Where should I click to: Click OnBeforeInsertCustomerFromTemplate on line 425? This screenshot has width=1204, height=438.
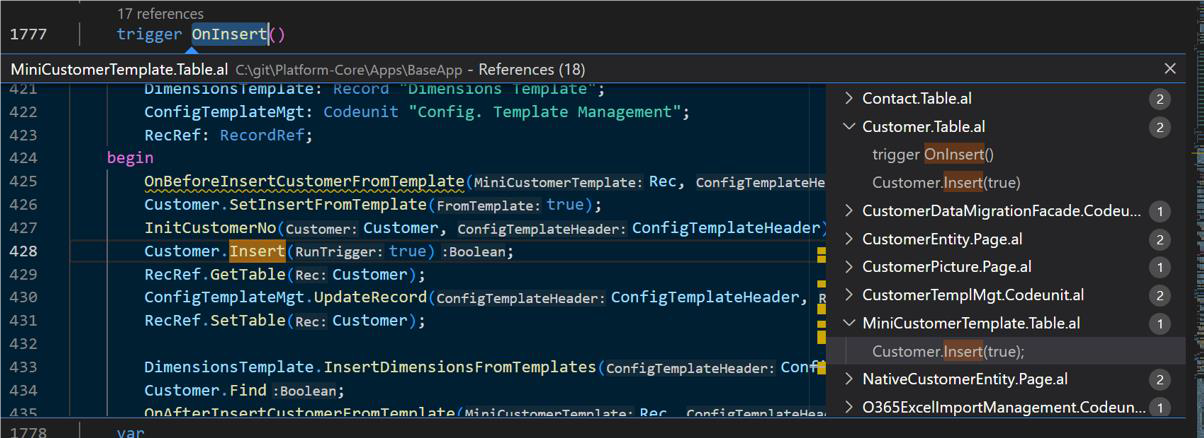(x=304, y=182)
